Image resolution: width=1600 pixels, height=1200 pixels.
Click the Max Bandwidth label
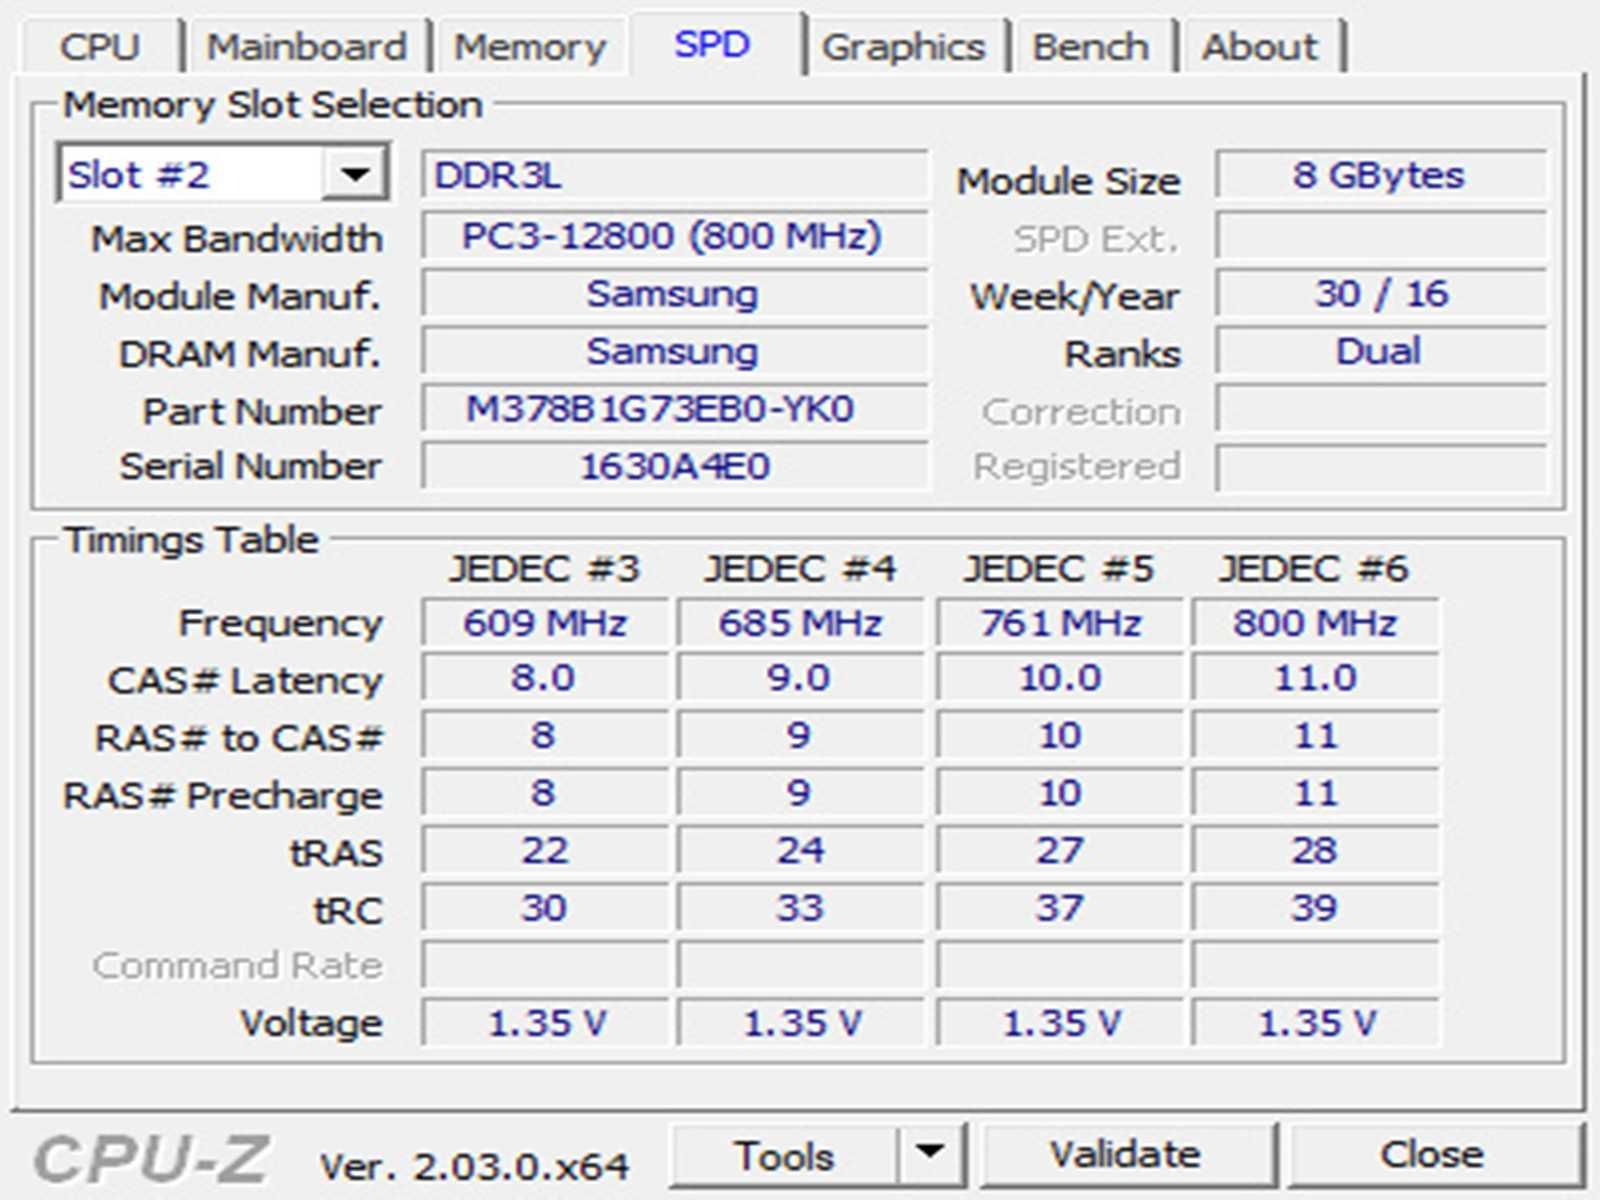click(237, 239)
